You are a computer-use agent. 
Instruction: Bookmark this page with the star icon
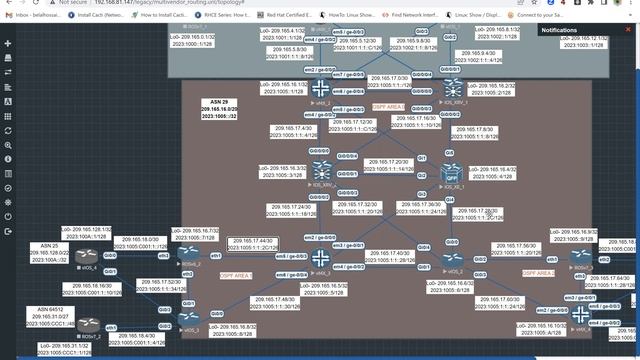tap(534, 2)
